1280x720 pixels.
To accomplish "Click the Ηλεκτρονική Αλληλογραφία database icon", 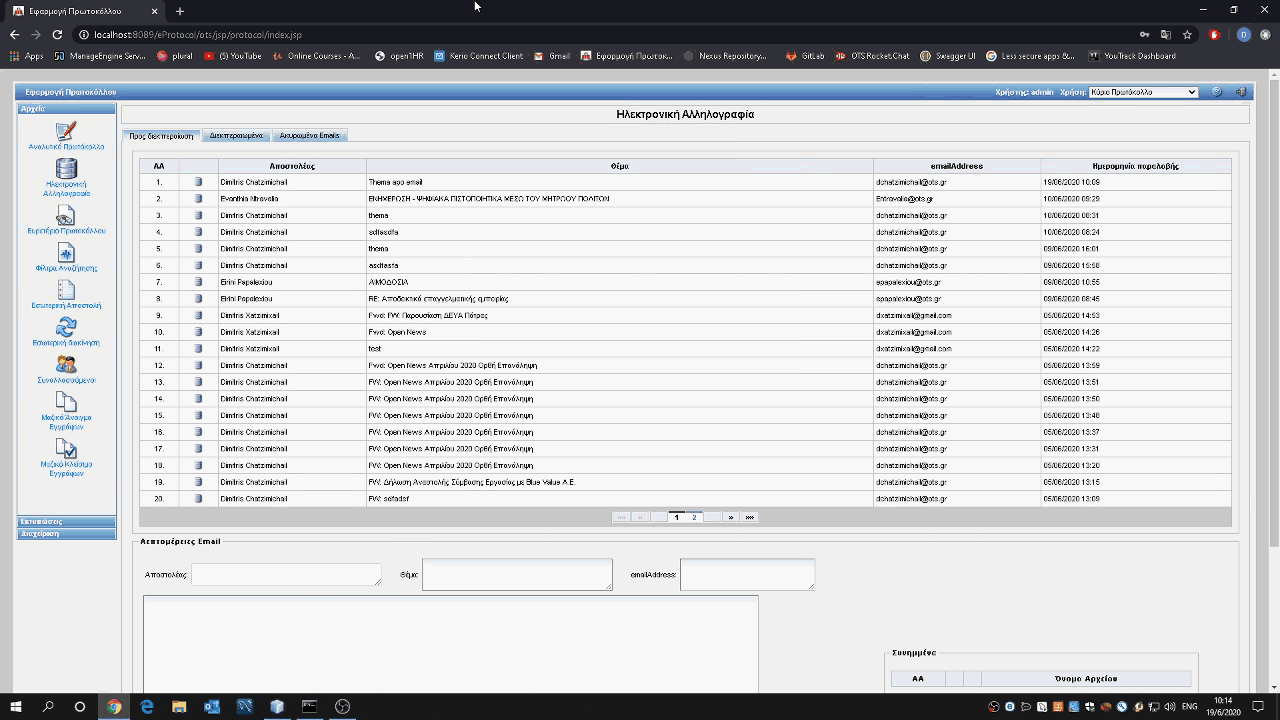I will (x=66, y=169).
